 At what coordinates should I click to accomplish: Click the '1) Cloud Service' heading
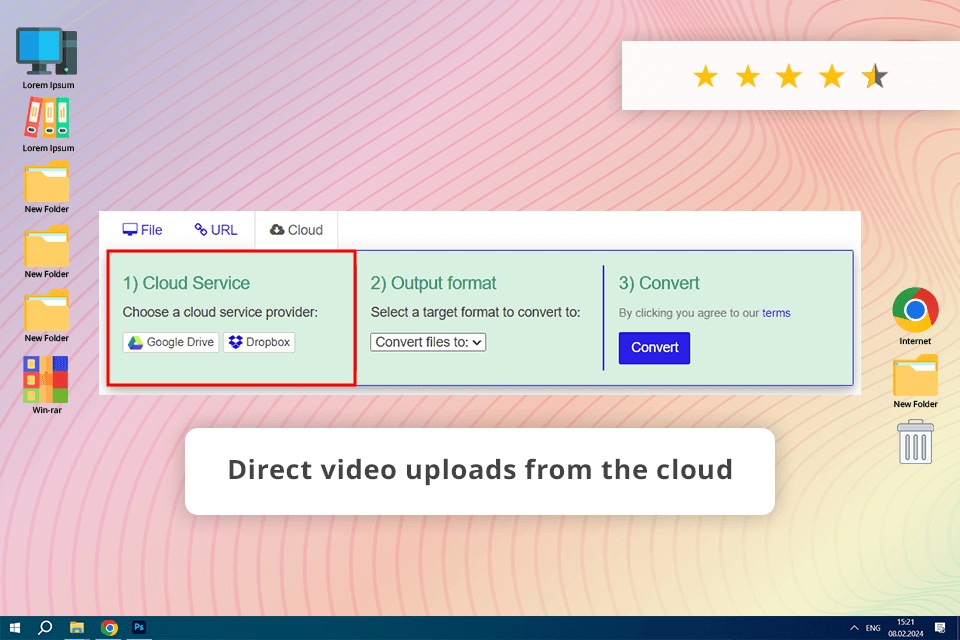(186, 284)
